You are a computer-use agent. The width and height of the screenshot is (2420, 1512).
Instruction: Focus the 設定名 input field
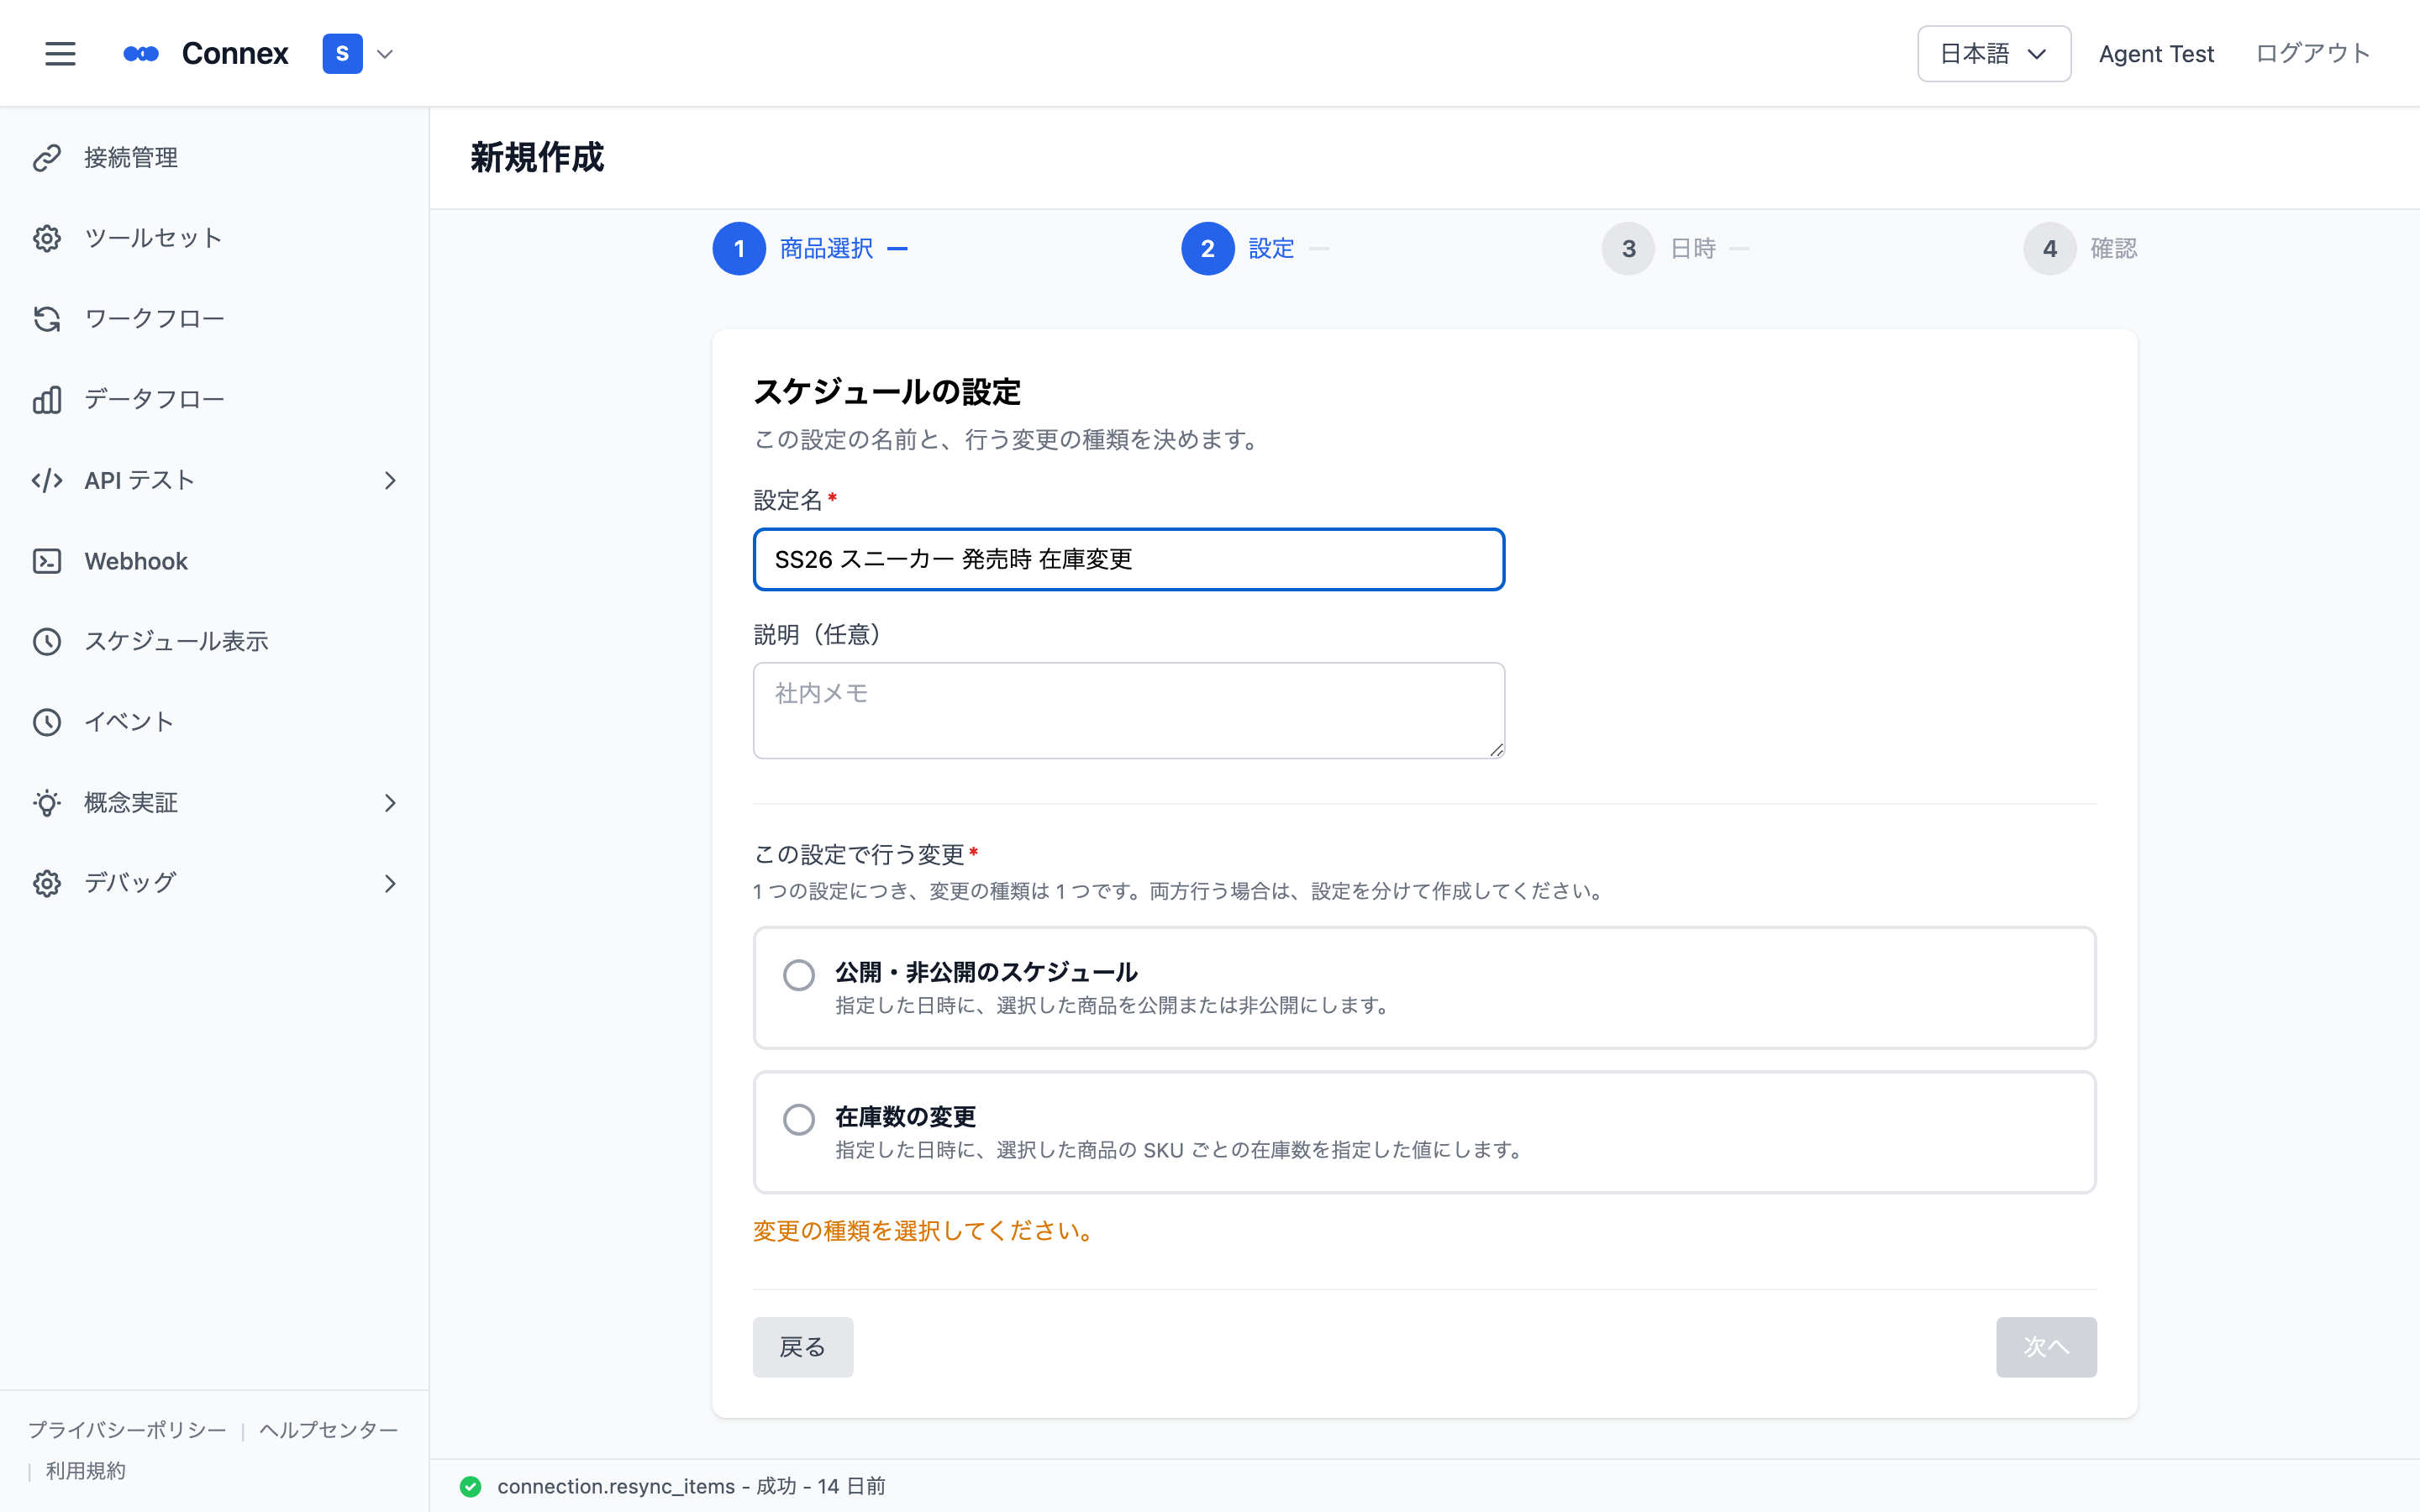pyautogui.click(x=1129, y=559)
